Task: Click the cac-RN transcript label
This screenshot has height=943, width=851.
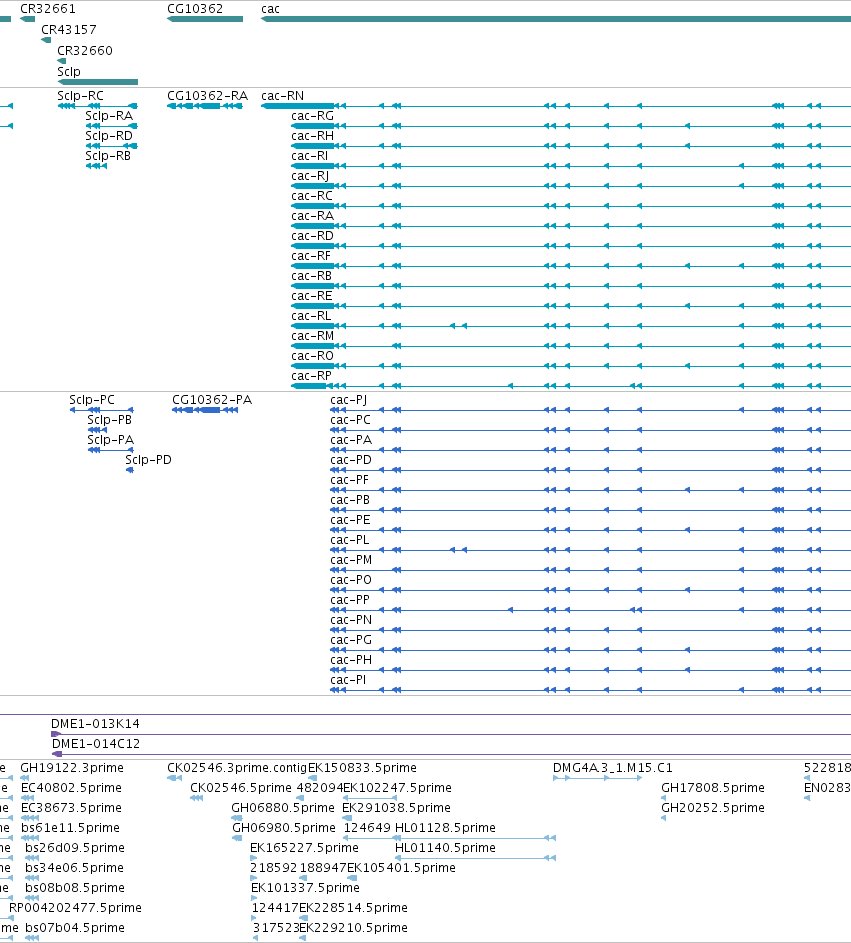Action: 283,96
